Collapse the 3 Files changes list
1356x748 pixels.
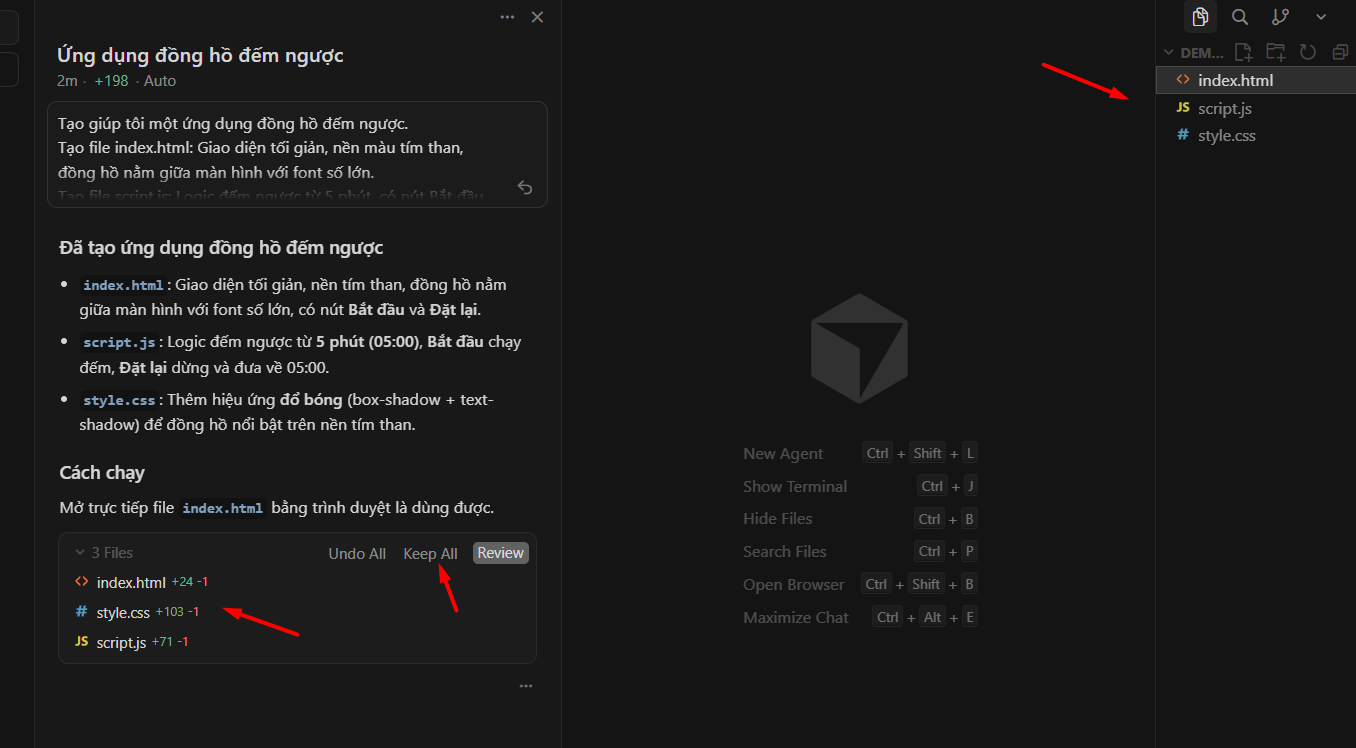point(78,552)
